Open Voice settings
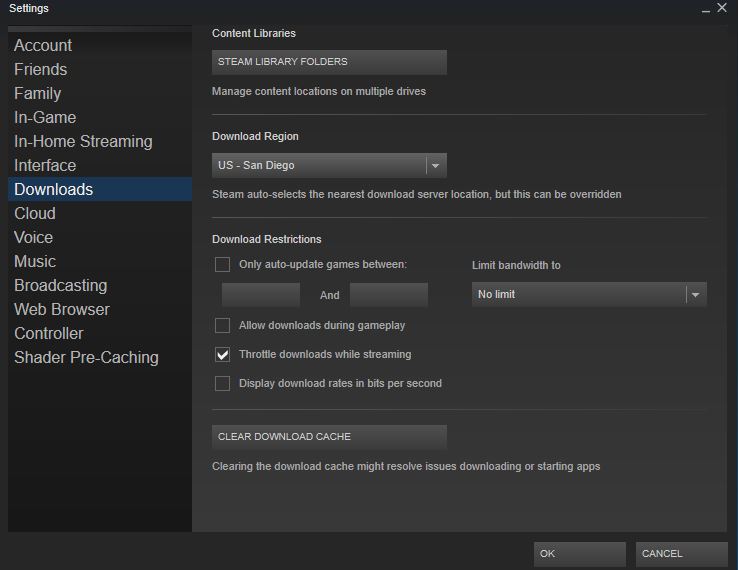Screen dimensions: 738x570 pyautogui.click(x=100, y=238)
